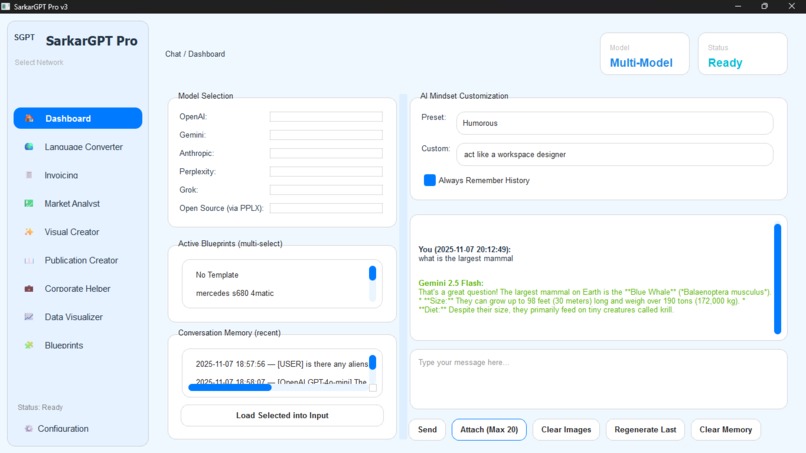Click the 'Chat / Dashboard' breadcrumb
806x453 pixels.
(195, 53)
